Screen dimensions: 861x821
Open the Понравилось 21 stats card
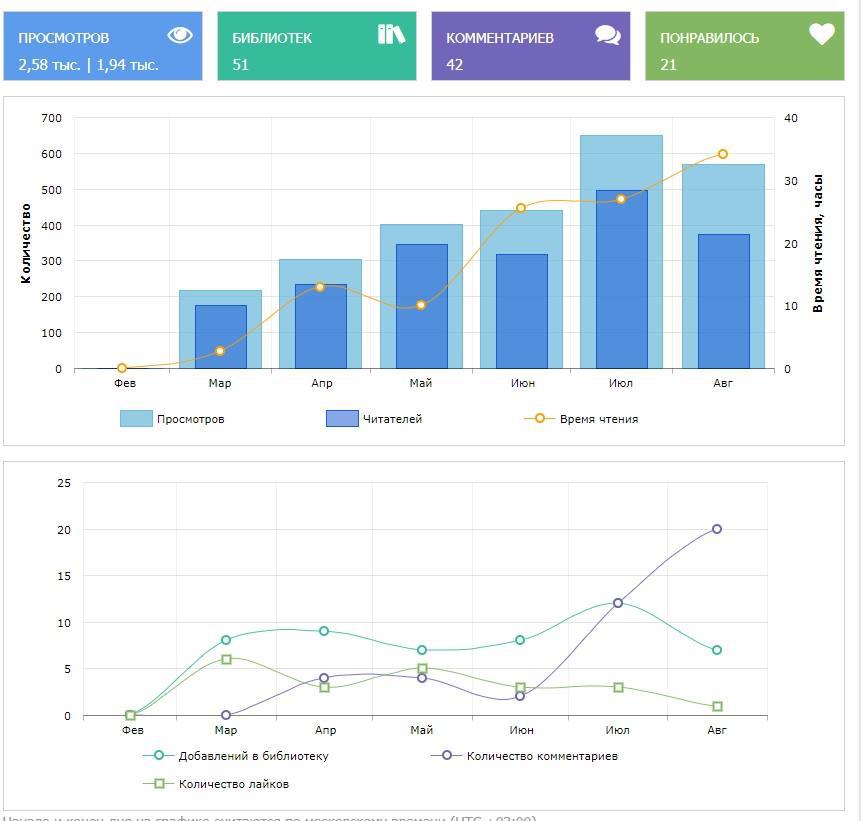click(x=744, y=47)
